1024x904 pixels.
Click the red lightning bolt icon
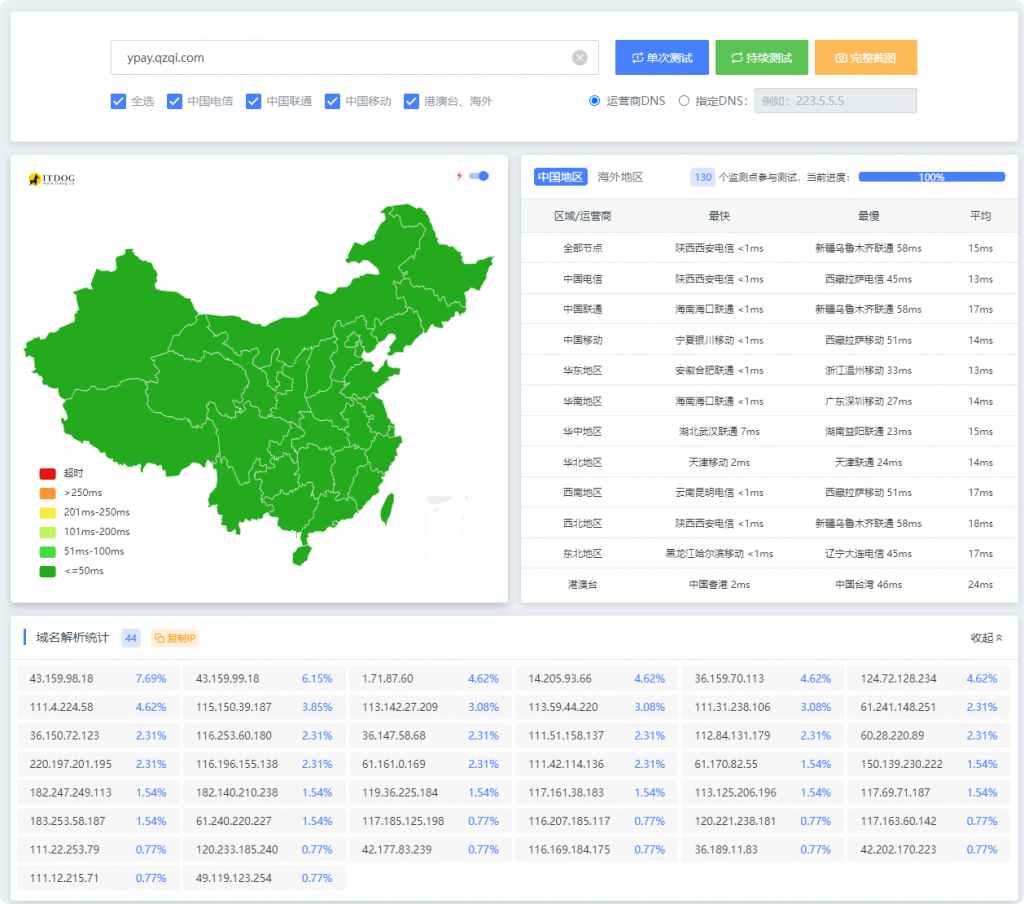(x=460, y=176)
